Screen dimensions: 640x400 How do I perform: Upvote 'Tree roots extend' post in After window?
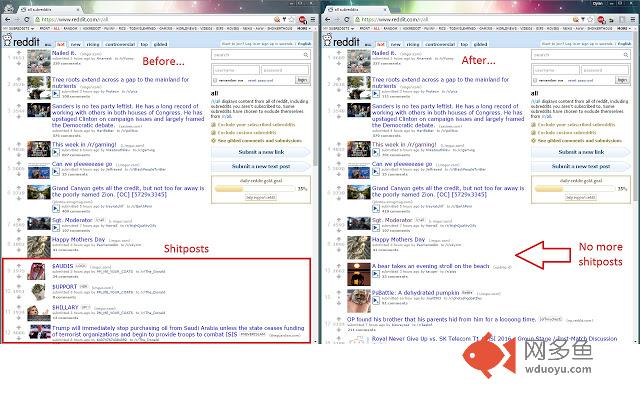[339, 79]
